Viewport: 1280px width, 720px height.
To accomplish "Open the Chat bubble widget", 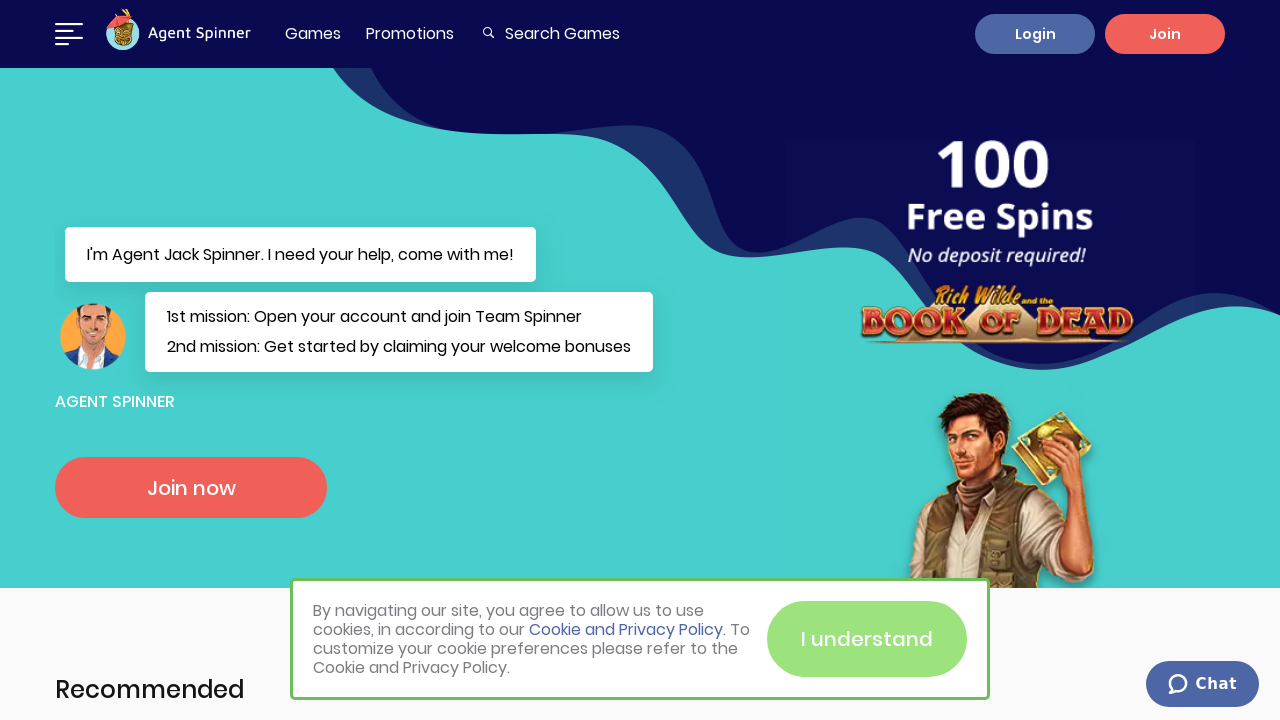I will click(1202, 684).
